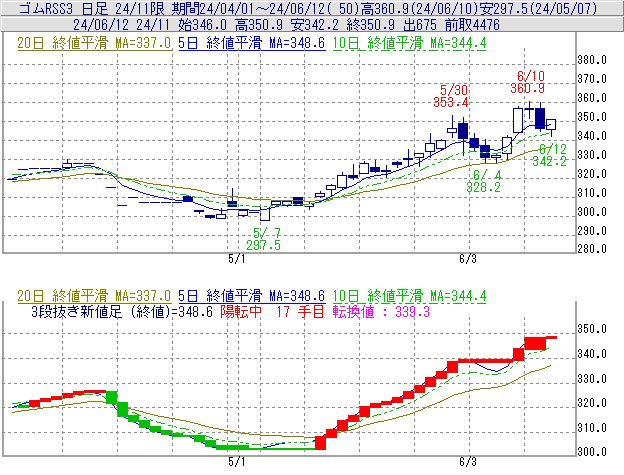Click the 5/30 353.4 high annotation

click(451, 96)
